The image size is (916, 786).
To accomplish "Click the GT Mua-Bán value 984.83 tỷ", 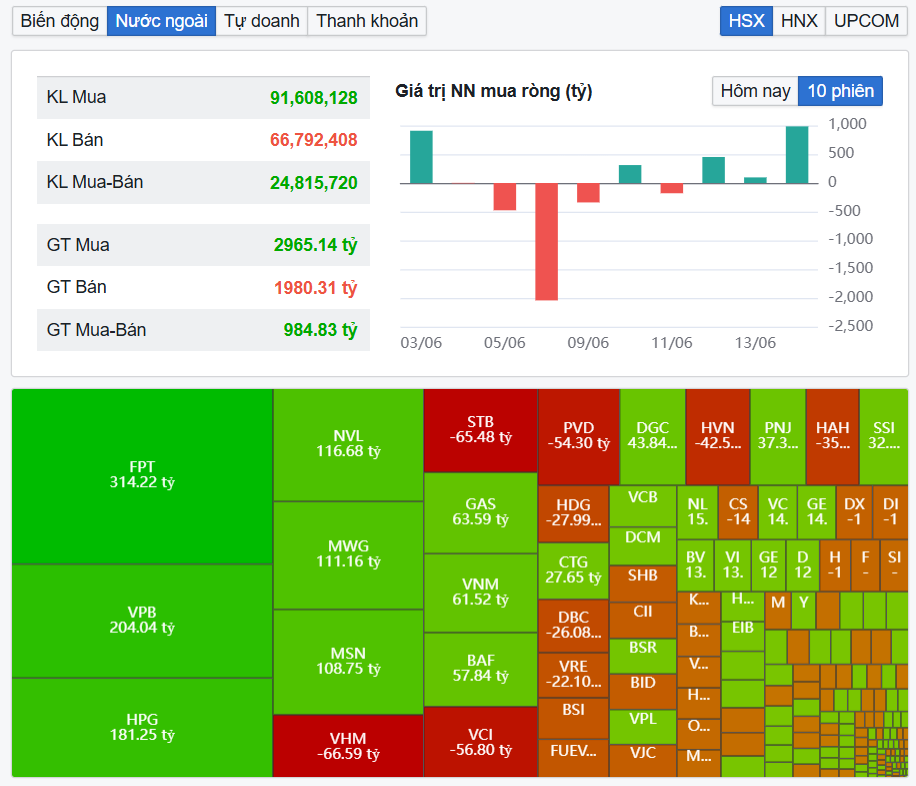I will point(320,330).
